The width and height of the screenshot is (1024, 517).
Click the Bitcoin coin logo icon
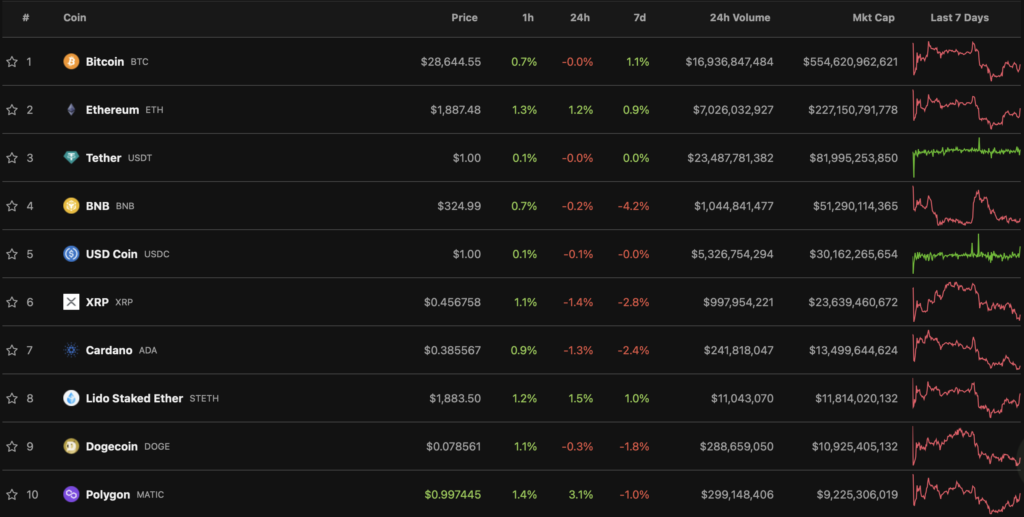(x=71, y=62)
